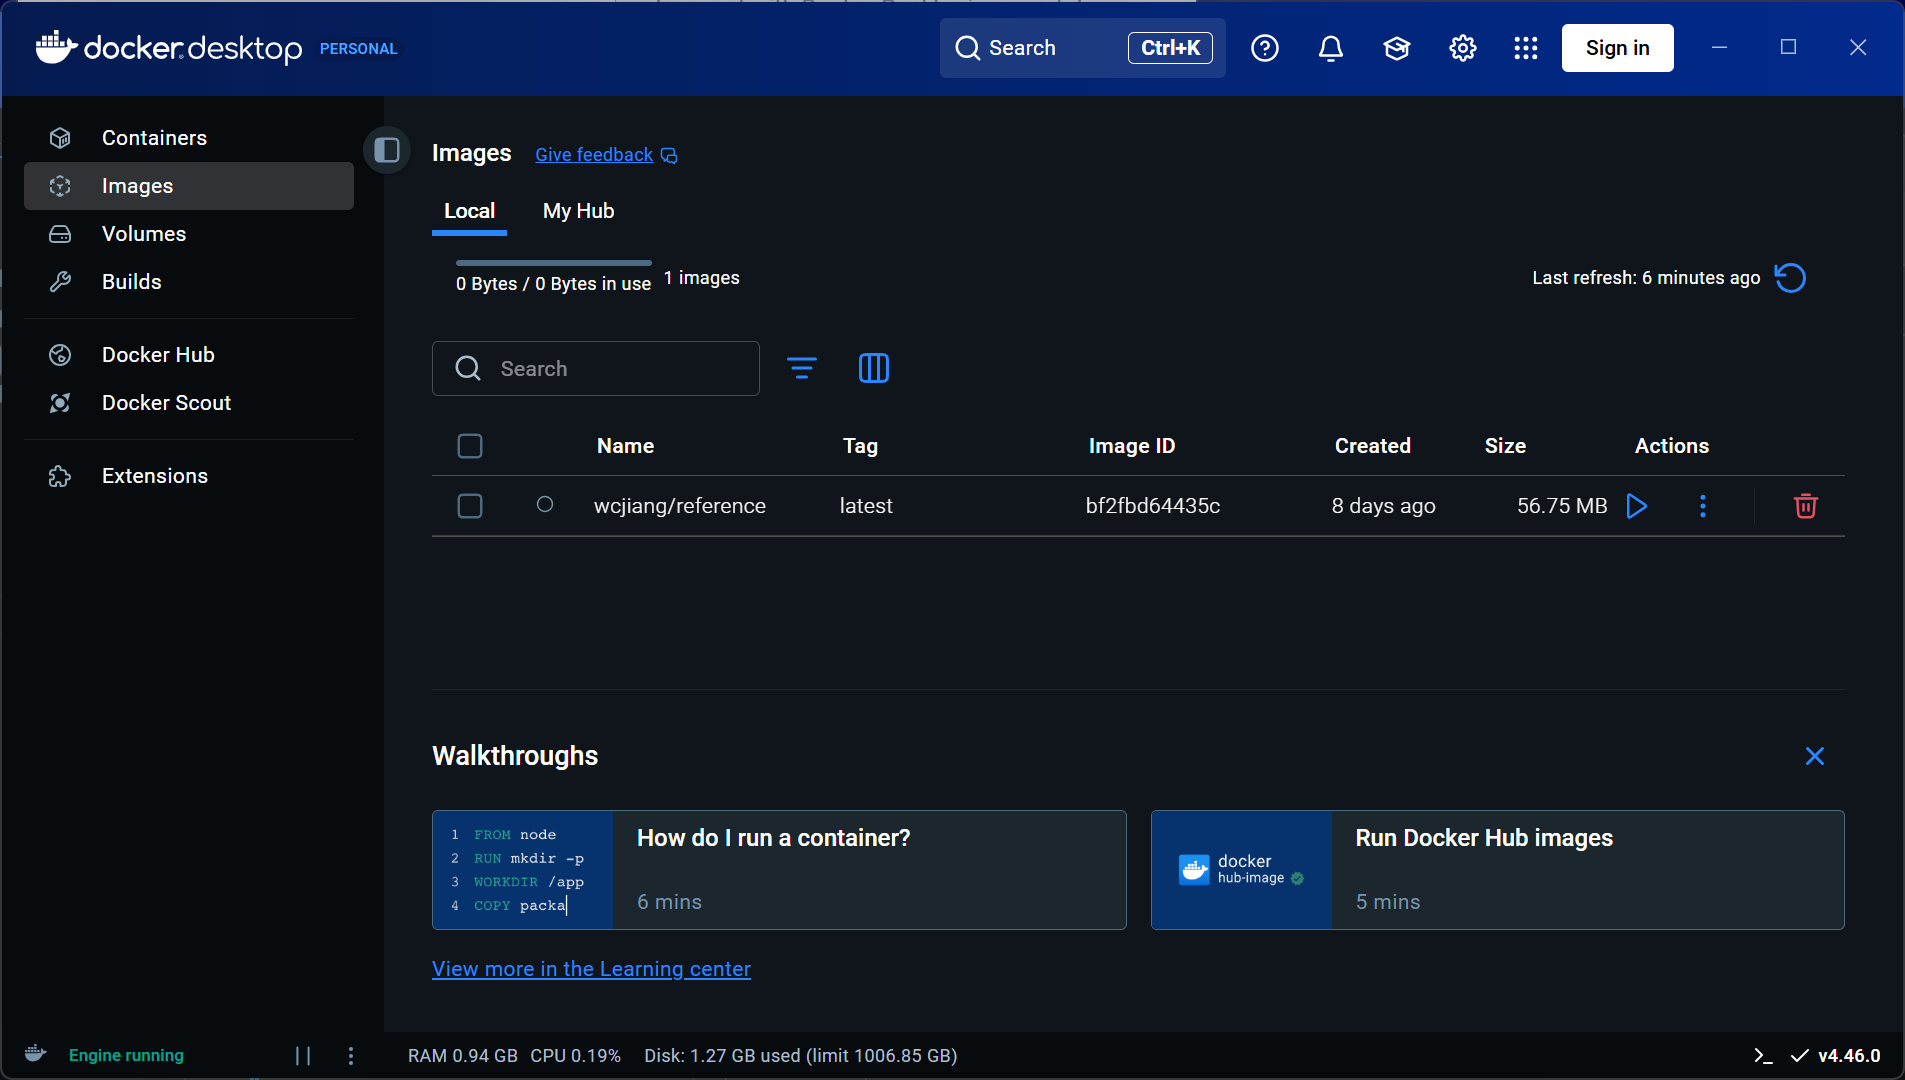
Task: Sort by the Tag column header
Action: pyautogui.click(x=860, y=446)
